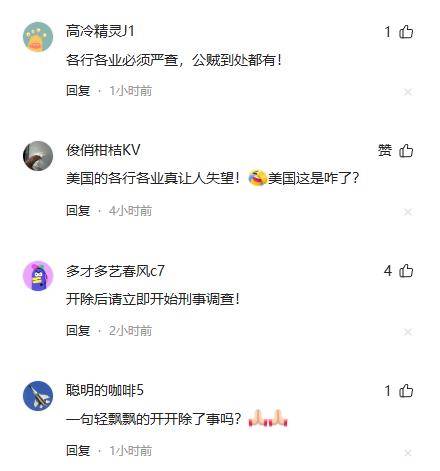Open 高冷精灵J1's avatar profile

coord(38,37)
